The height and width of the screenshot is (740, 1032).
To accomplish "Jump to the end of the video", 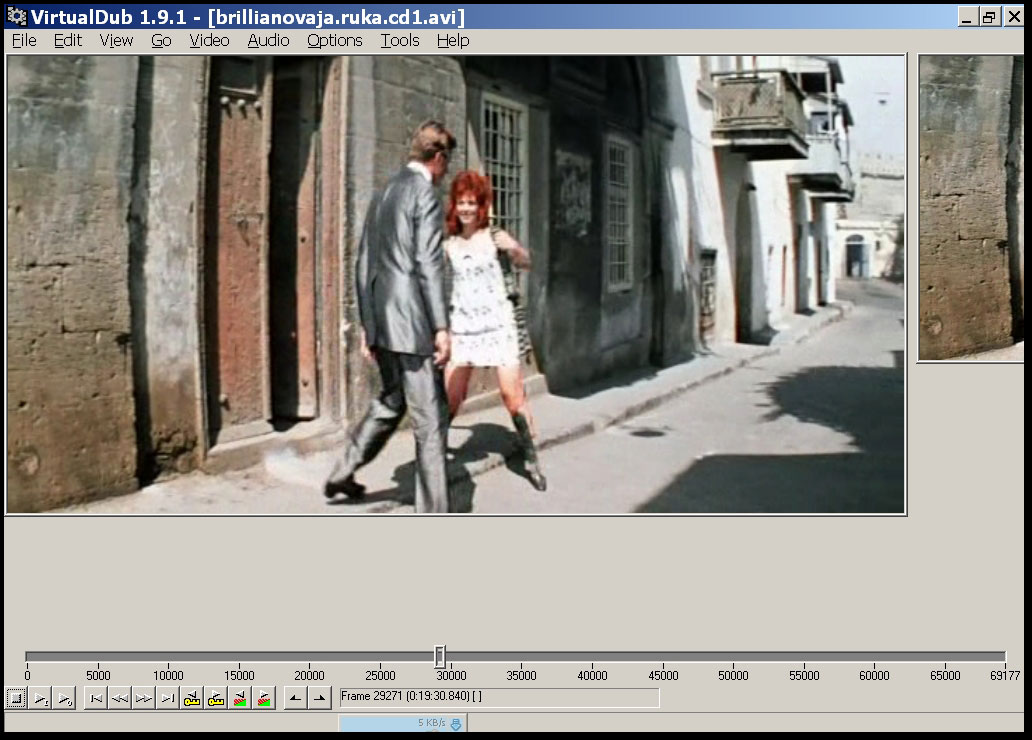I will [x=168, y=698].
